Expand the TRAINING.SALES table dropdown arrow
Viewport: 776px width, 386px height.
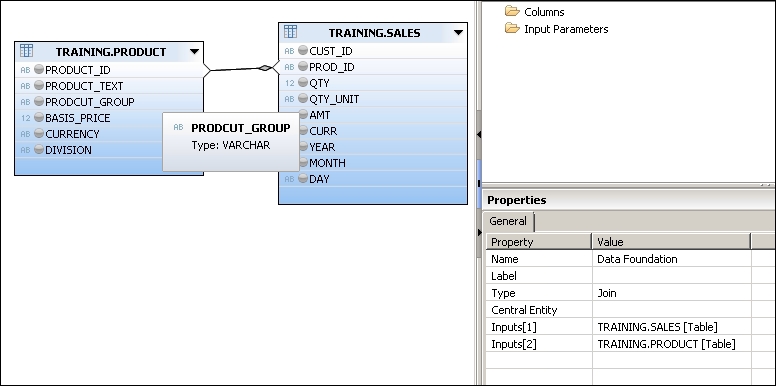pos(458,33)
